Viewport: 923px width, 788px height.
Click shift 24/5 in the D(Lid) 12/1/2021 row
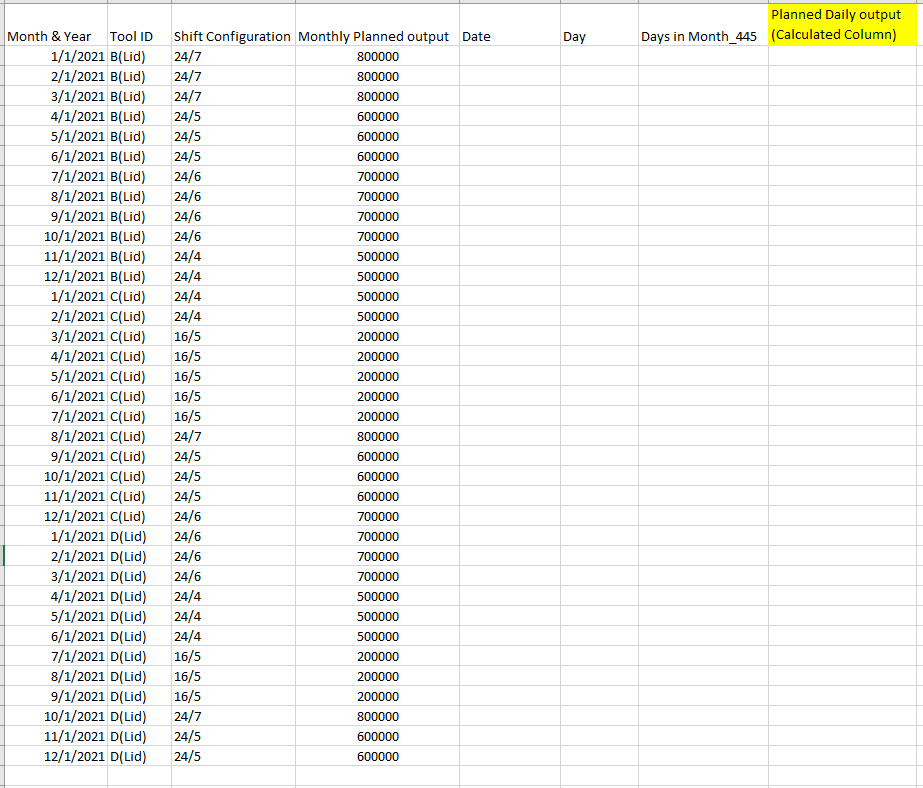[x=234, y=757]
